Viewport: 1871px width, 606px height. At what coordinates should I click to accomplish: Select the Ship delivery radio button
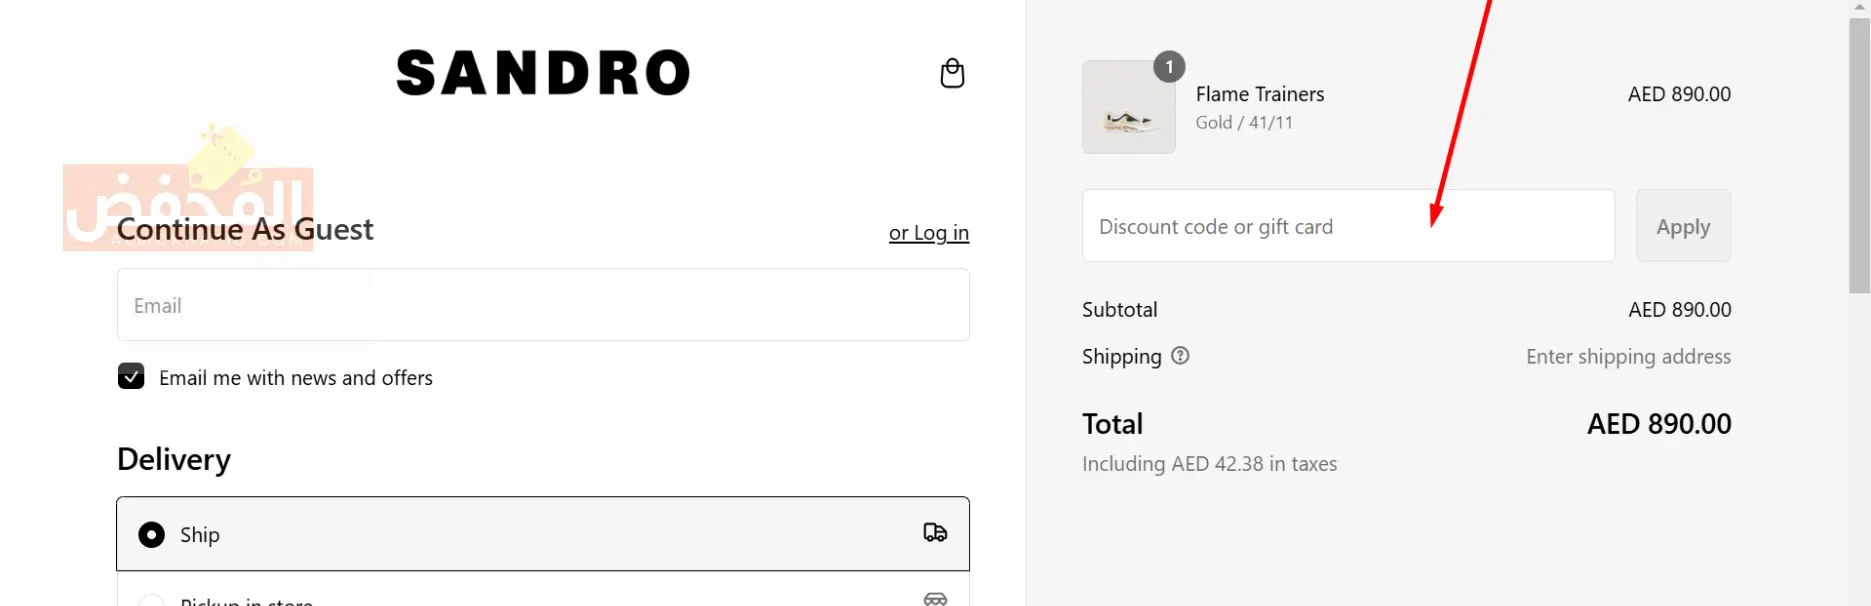[152, 535]
